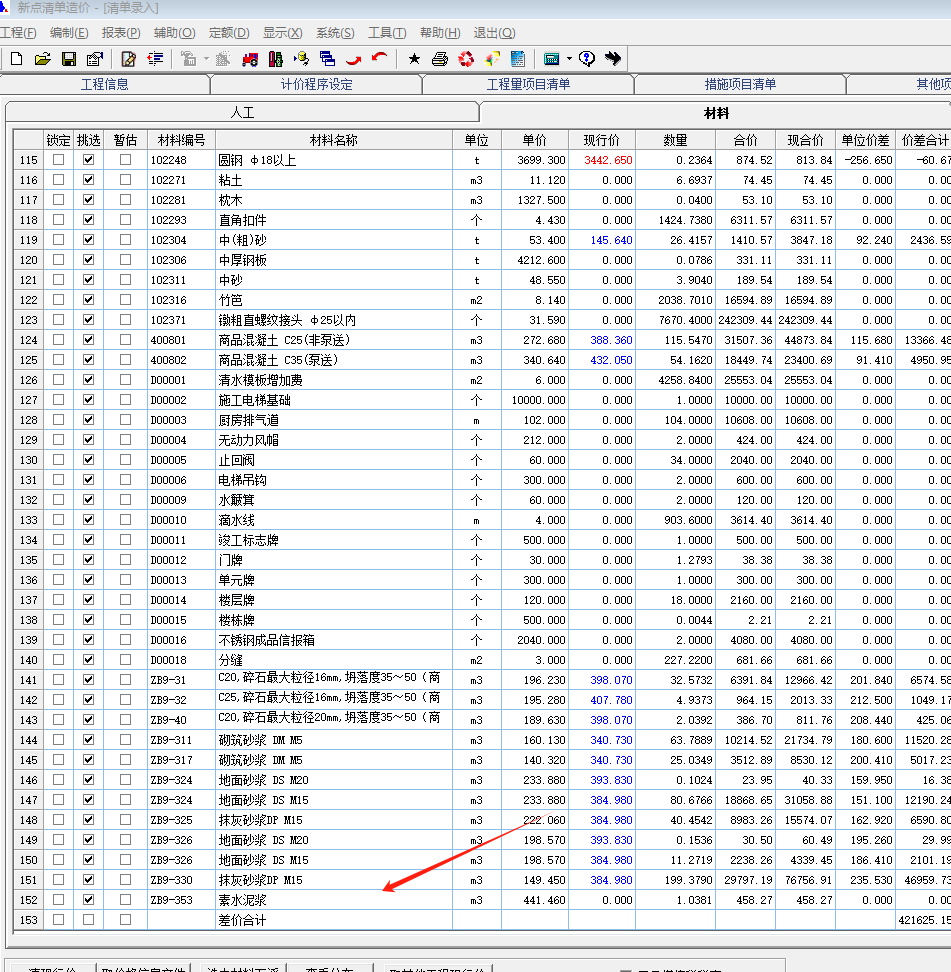
Task: Untick 挑选 checkbox for row 136 单元牌
Action: pyautogui.click(x=89, y=579)
